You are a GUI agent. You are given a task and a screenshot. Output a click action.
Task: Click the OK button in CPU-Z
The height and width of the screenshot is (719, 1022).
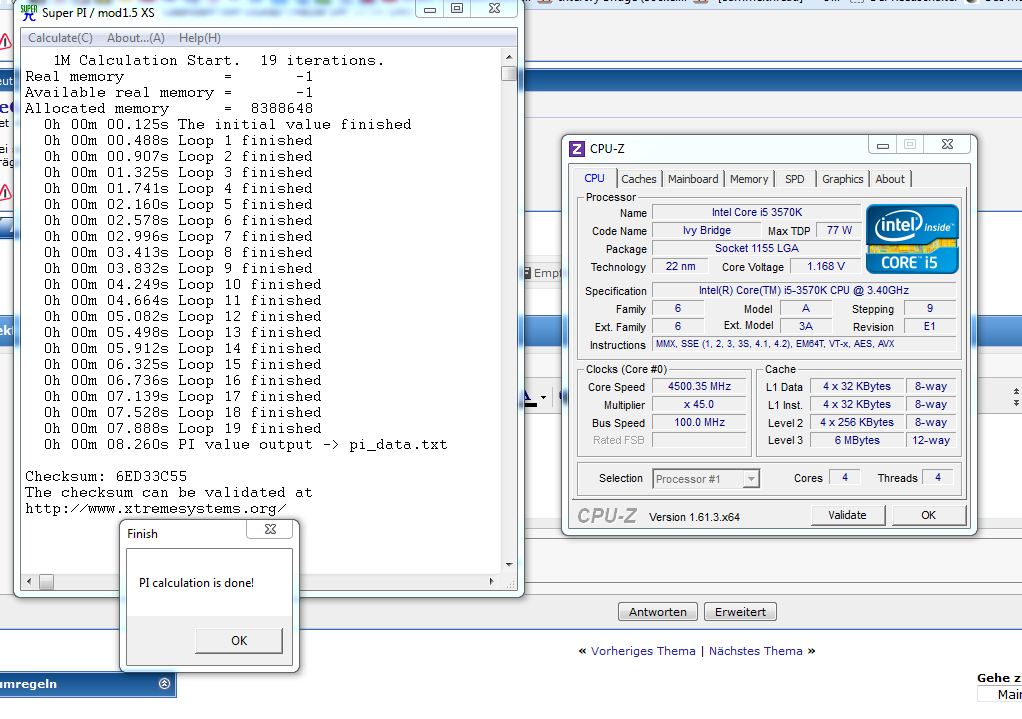(928, 515)
